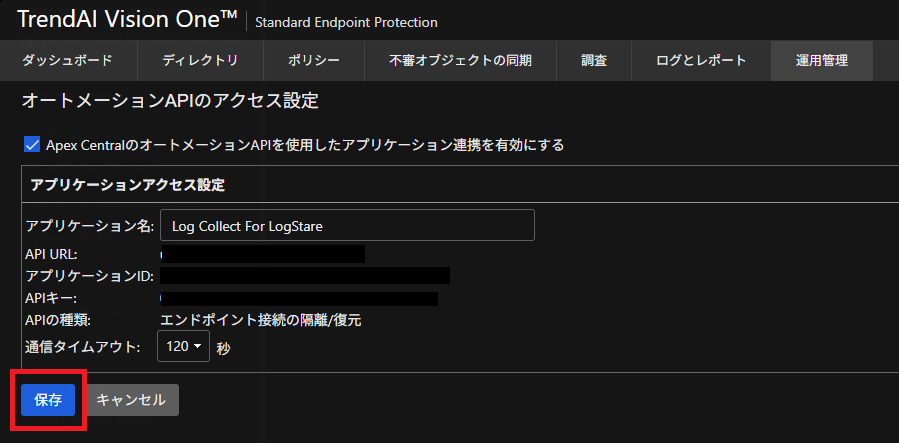The height and width of the screenshot is (443, 899).
Task: Select the 不審オブジェクトの同期 tab
Action: click(x=460, y=60)
